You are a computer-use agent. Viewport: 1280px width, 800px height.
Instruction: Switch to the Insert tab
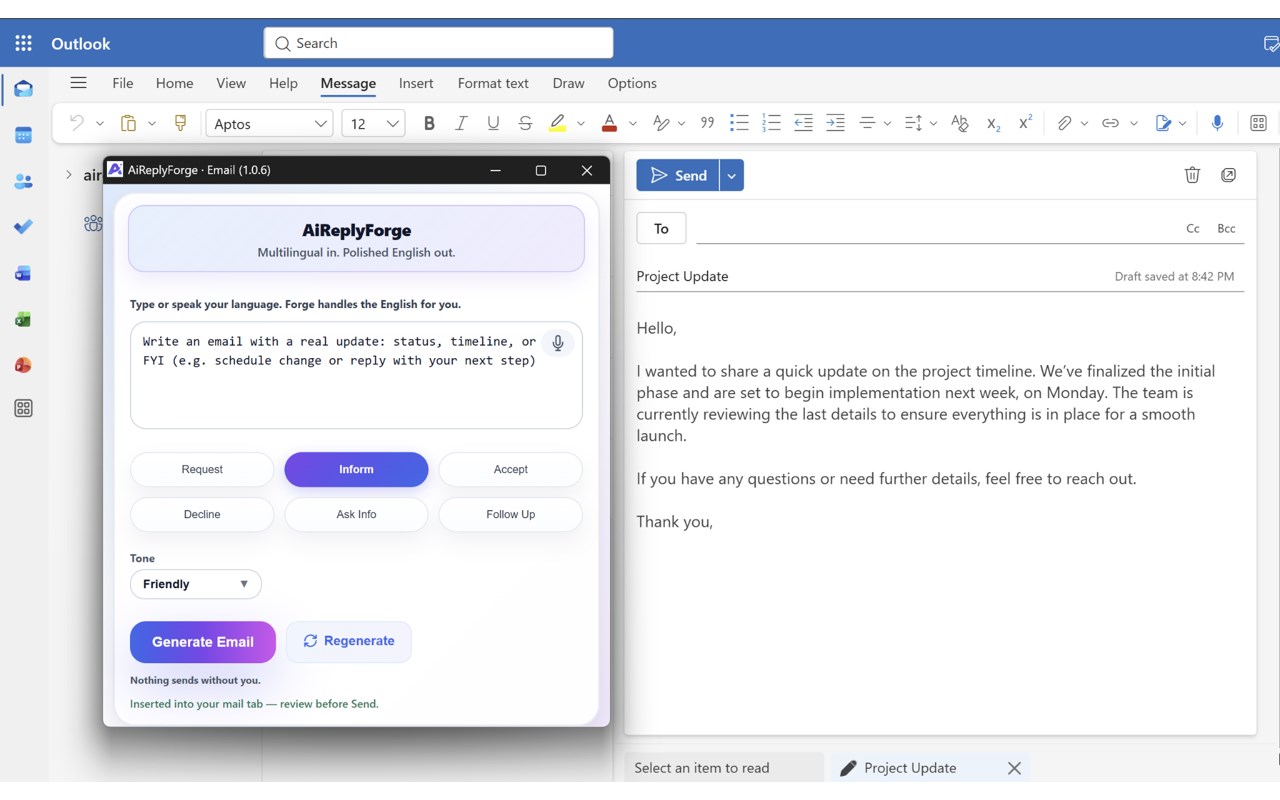click(x=416, y=83)
